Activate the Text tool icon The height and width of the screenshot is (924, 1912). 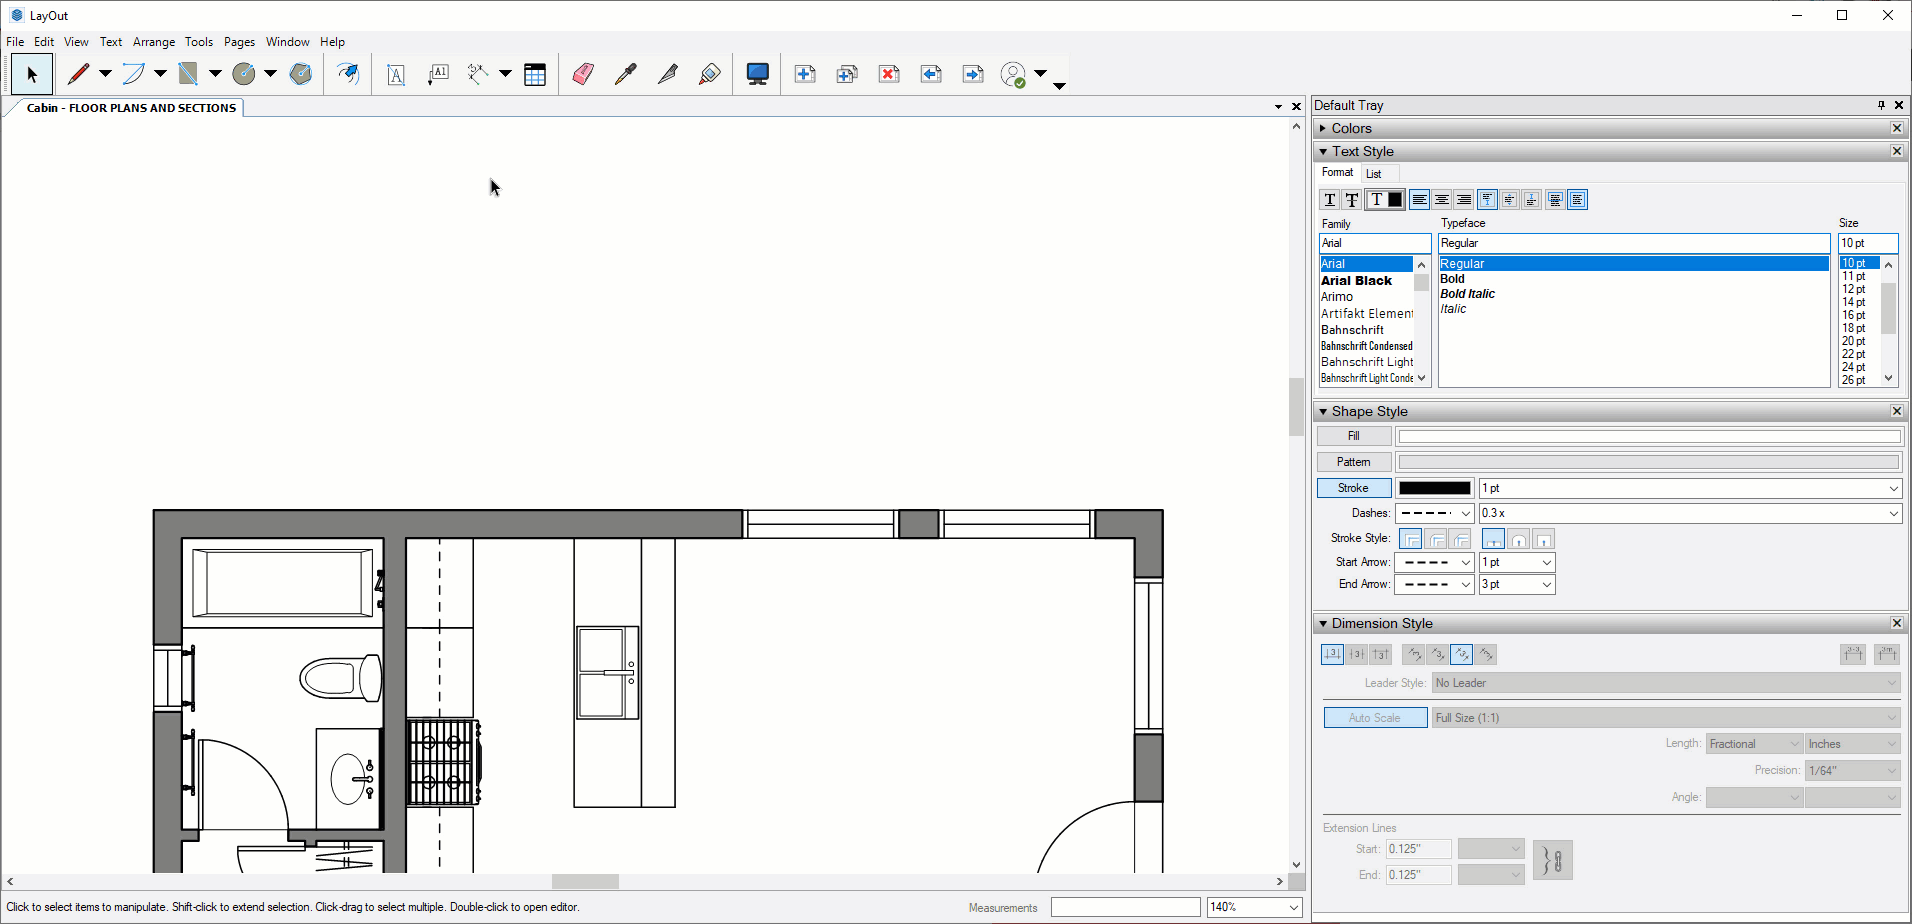(x=396, y=74)
